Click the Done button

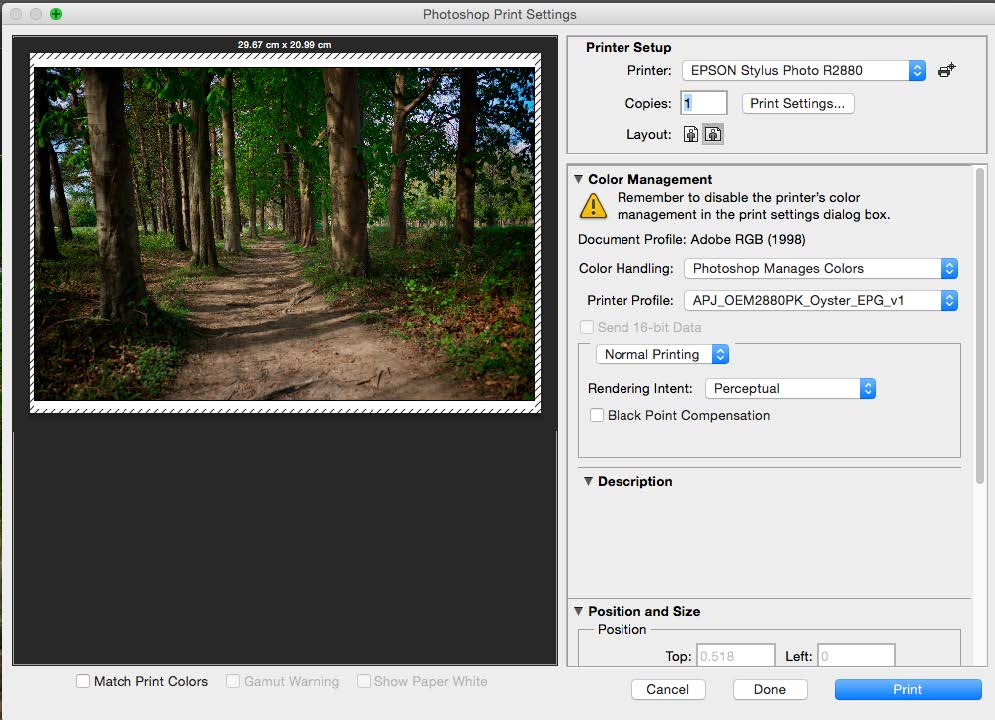click(769, 689)
